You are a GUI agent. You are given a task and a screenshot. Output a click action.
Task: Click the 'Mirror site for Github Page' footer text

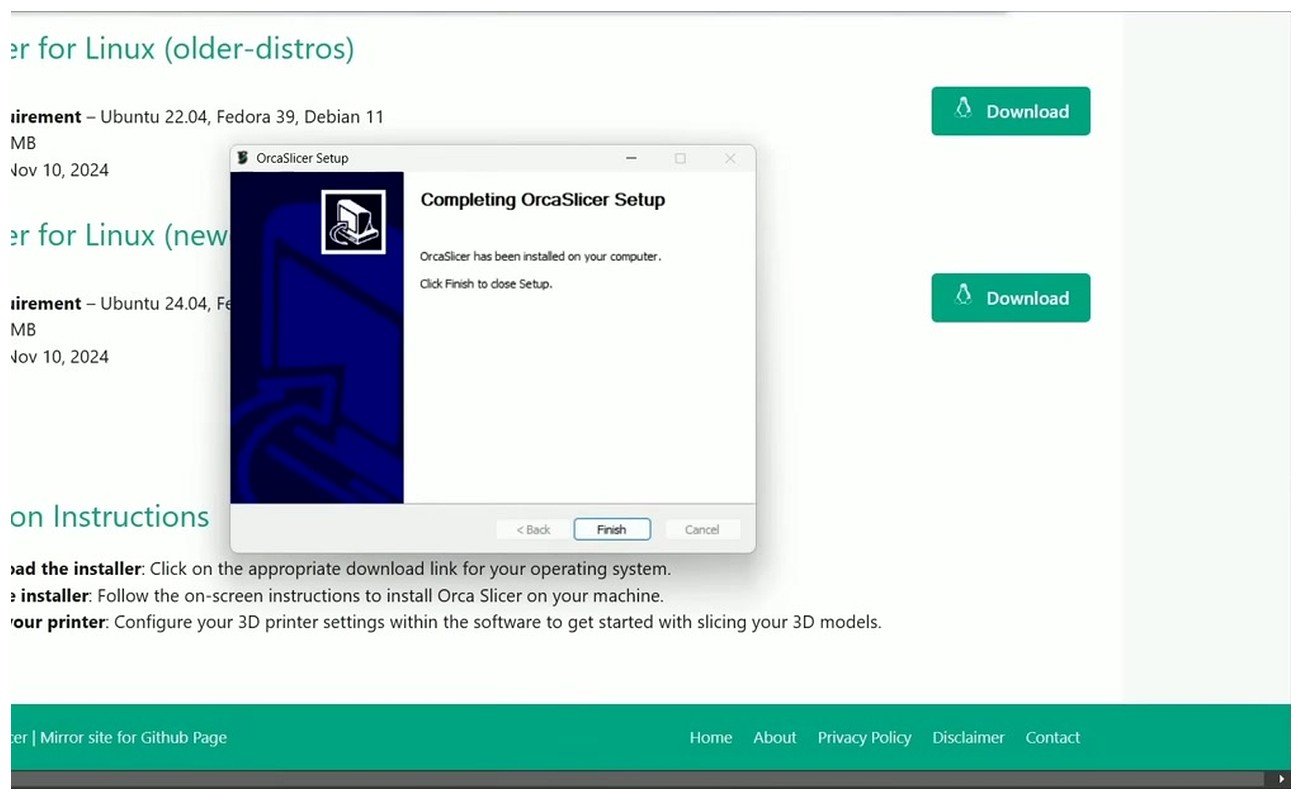coord(134,737)
